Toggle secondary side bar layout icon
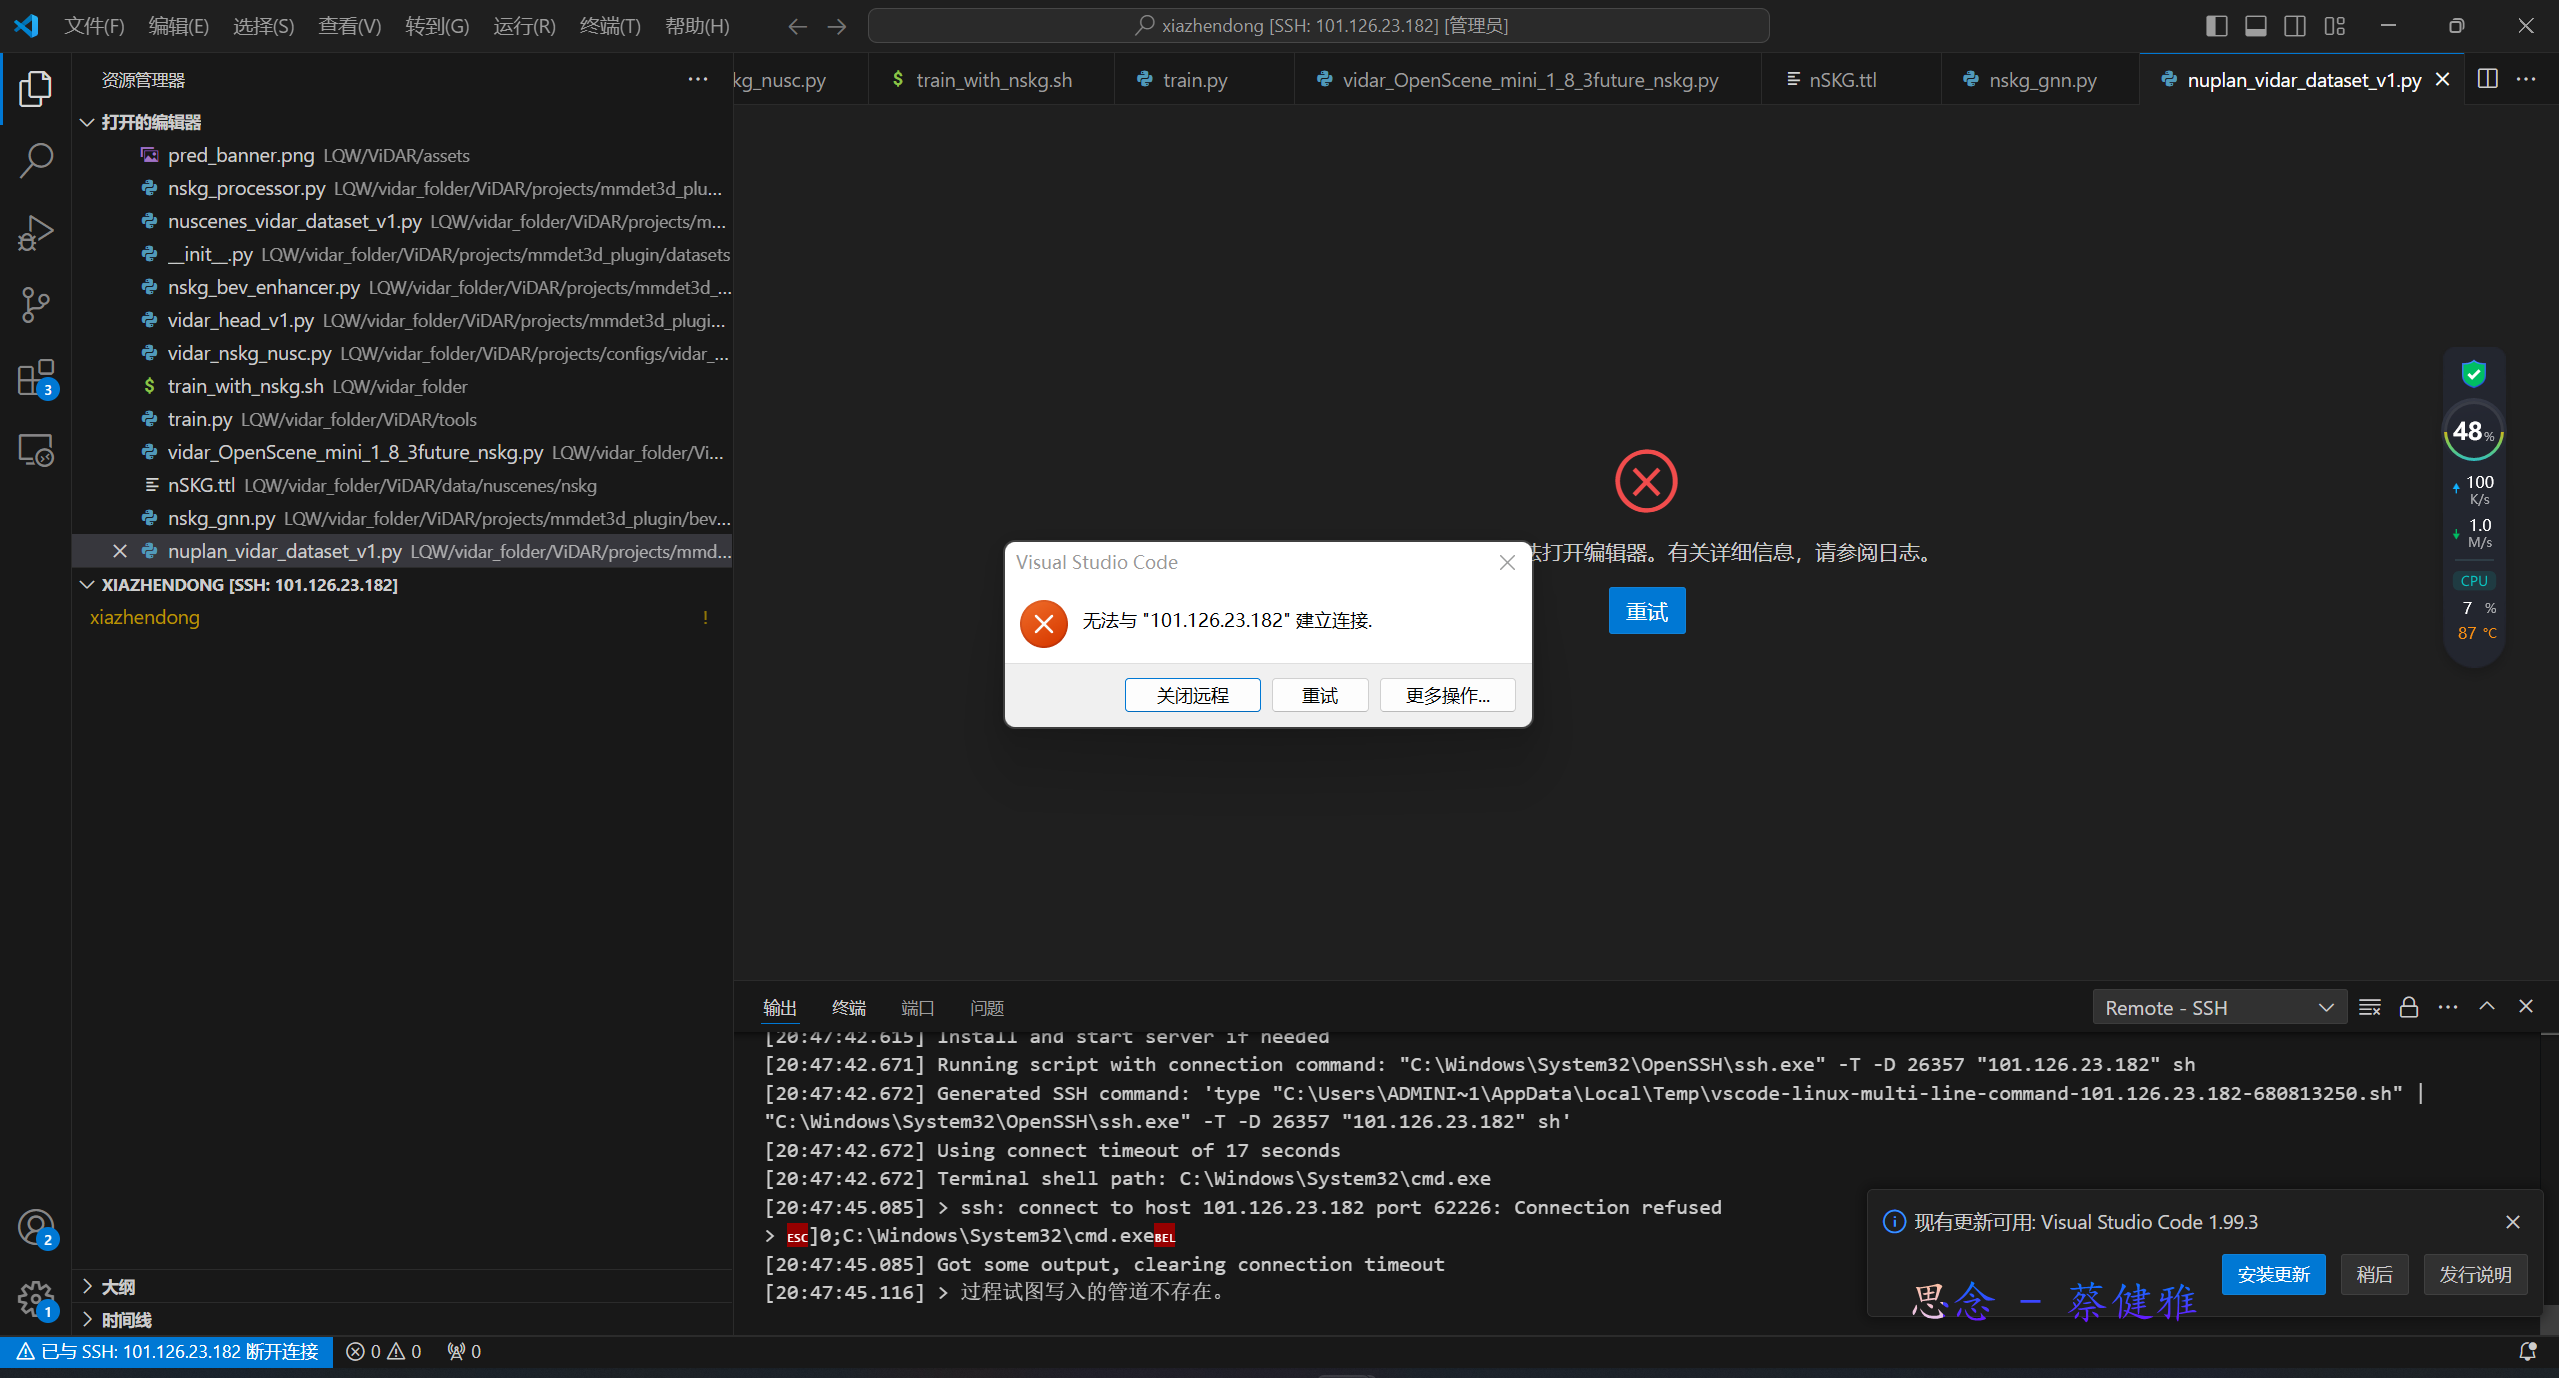This screenshot has width=2559, height=1378. point(2295,26)
